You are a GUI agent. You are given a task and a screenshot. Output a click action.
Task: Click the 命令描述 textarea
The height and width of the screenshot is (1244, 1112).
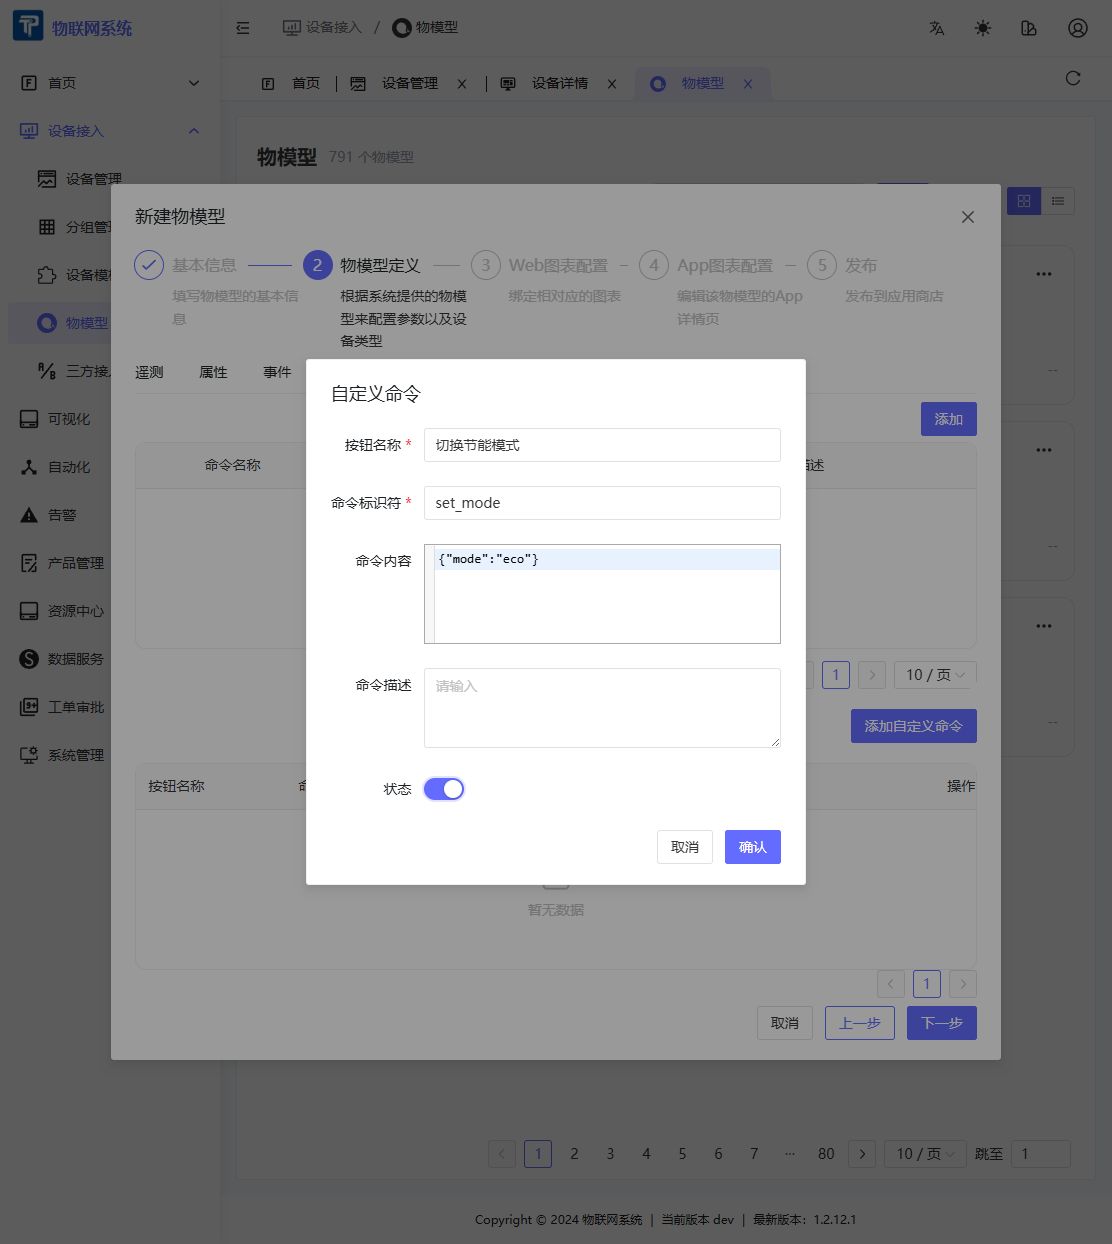[602, 708]
